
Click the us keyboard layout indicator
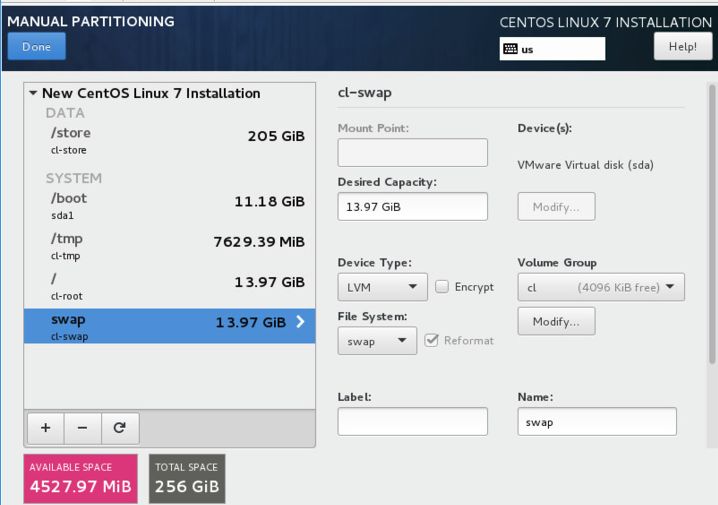[552, 49]
